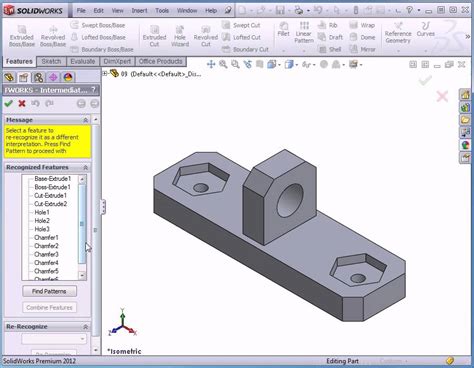This screenshot has width=474, height=368.
Task: Select the Extruded Boss/Base tool
Action: (x=22, y=36)
